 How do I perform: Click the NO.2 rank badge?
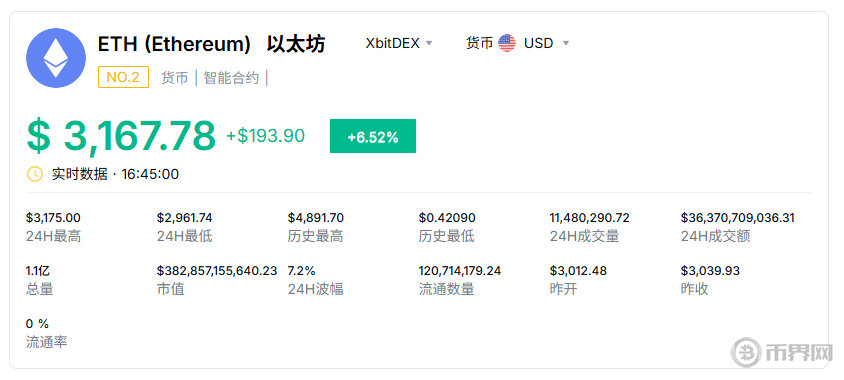(123, 78)
